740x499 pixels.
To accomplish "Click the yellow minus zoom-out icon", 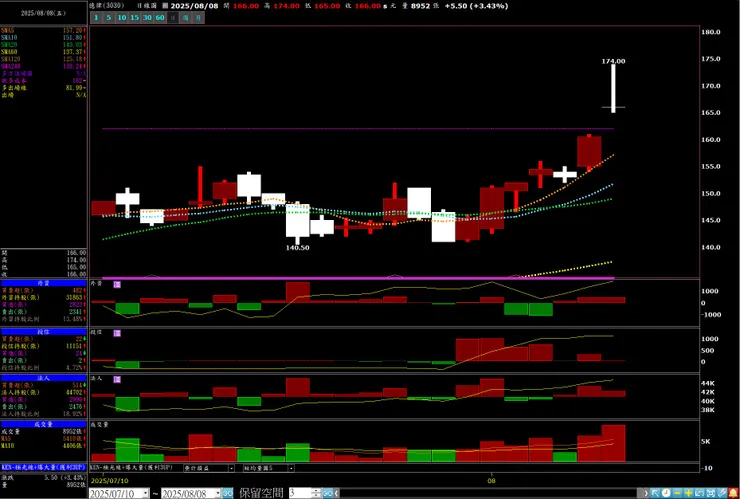I will (x=677, y=493).
